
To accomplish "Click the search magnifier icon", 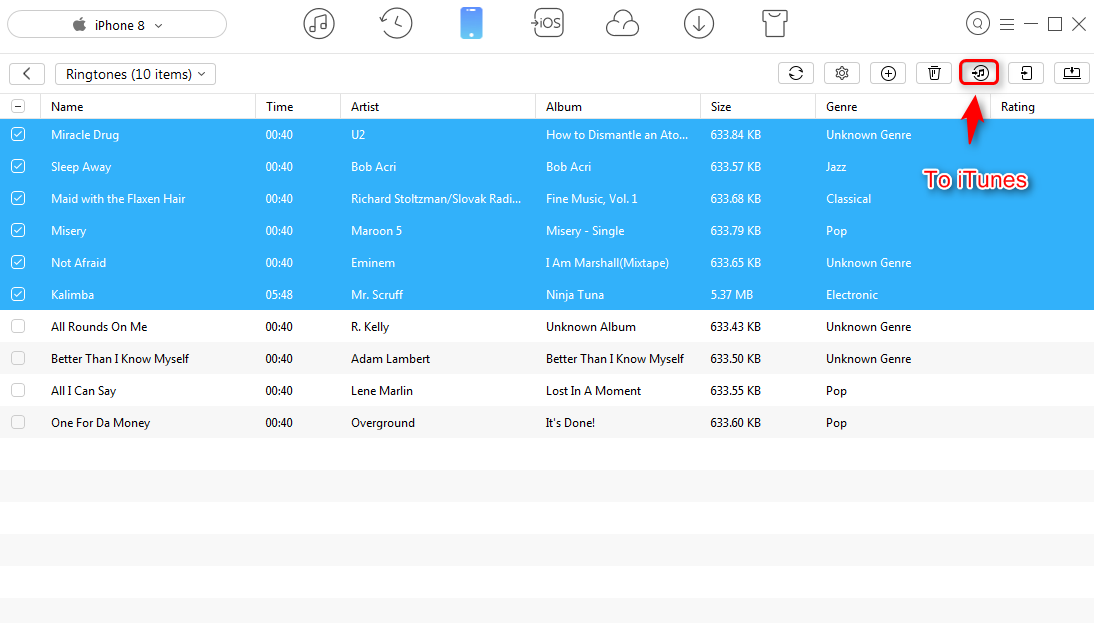I will (x=977, y=24).
